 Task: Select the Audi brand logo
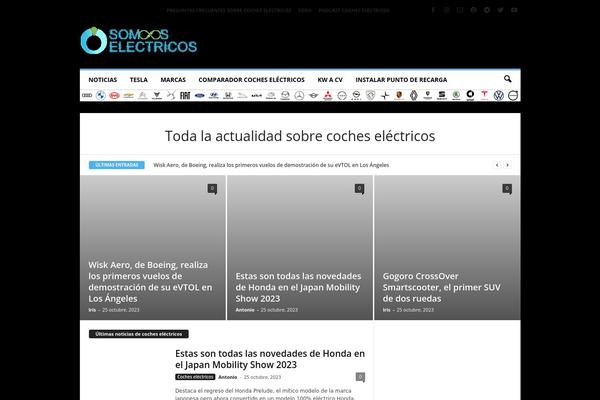87,95
